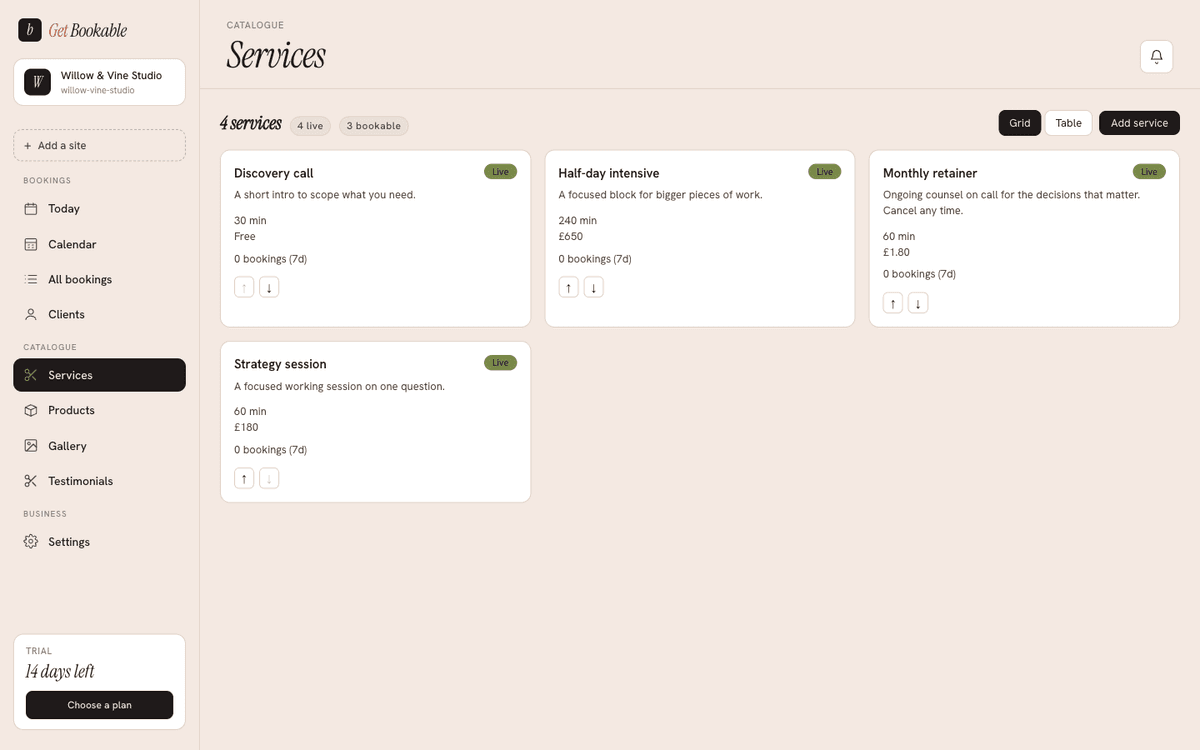The image size is (1200, 750).
Task: Click the Get Bookable logo icon
Action: (x=30, y=30)
